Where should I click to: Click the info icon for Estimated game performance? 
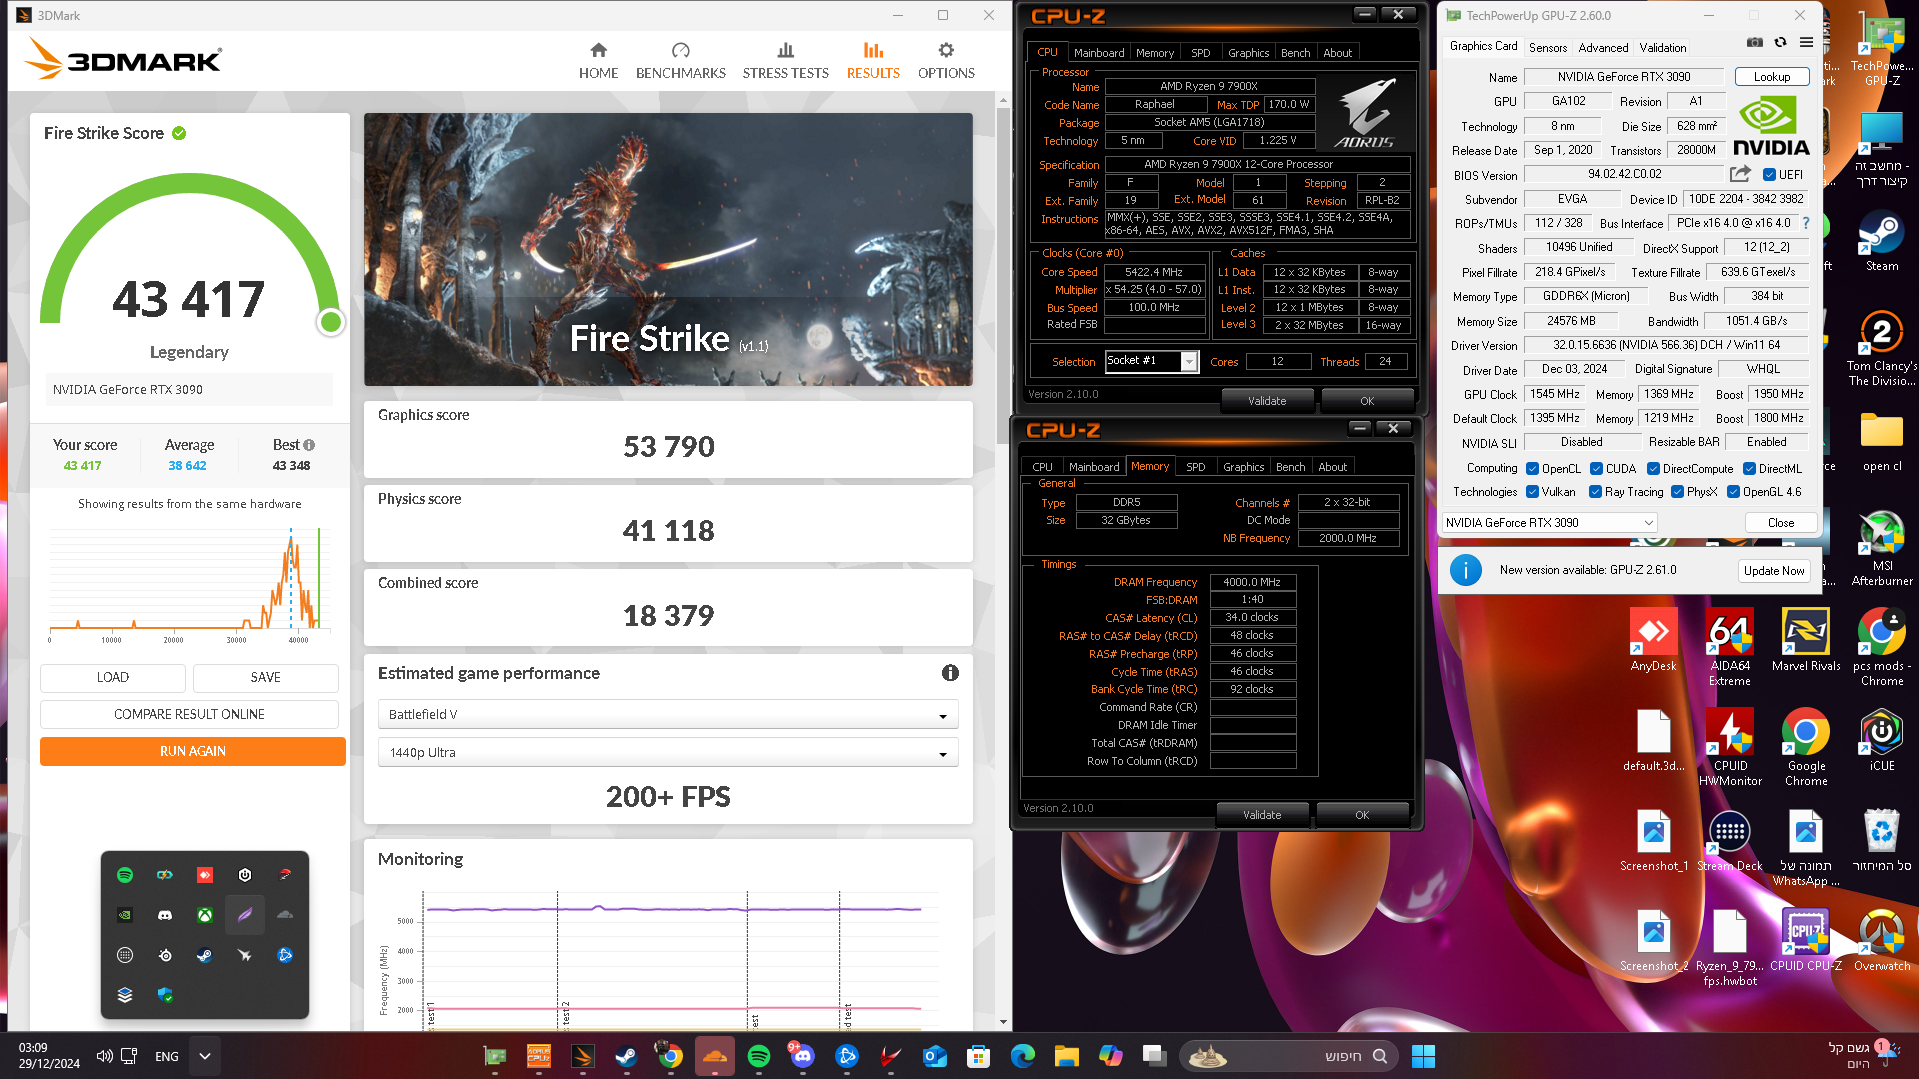pyautogui.click(x=950, y=673)
